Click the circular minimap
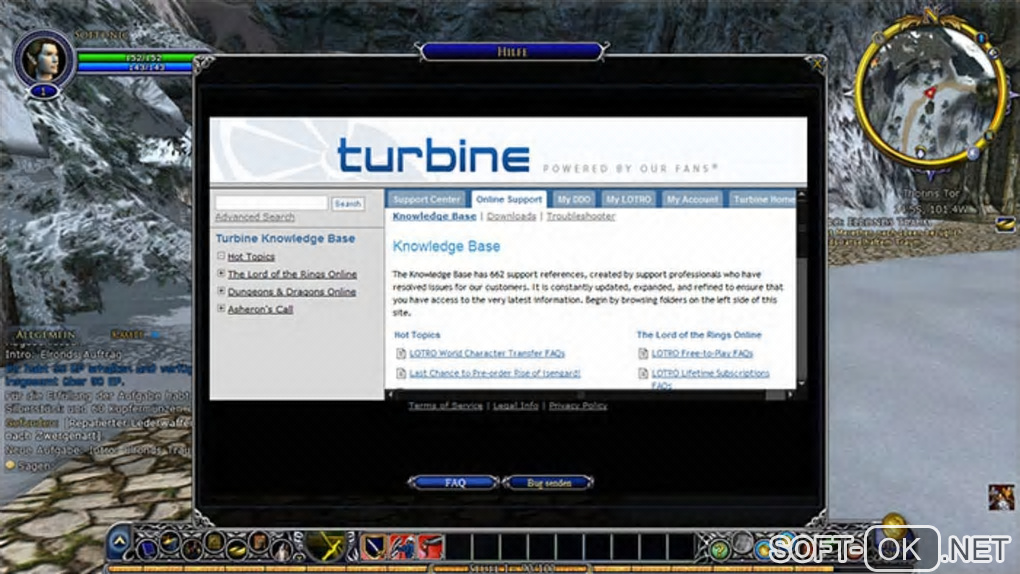Viewport: 1020px width, 574px height. (x=930, y=91)
